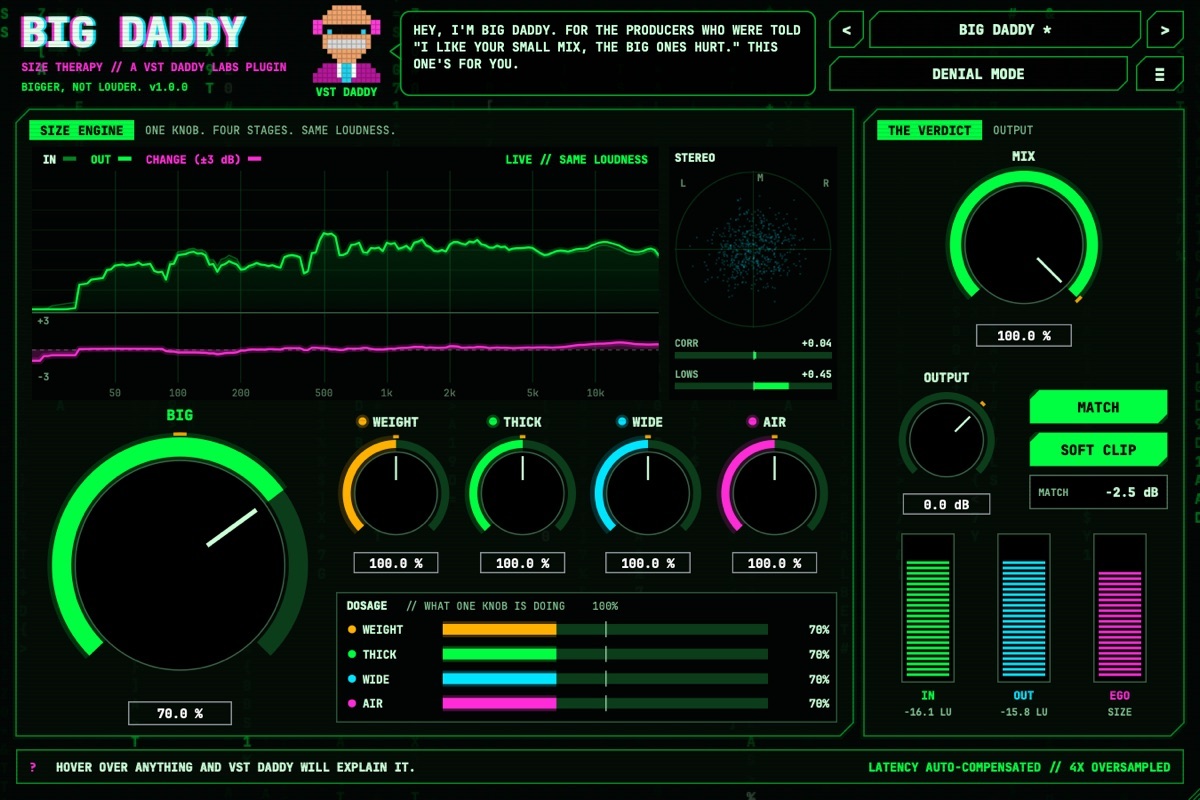Screen dimensions: 1200x800
Task: Go to next preset arrow
Action: (1165, 30)
